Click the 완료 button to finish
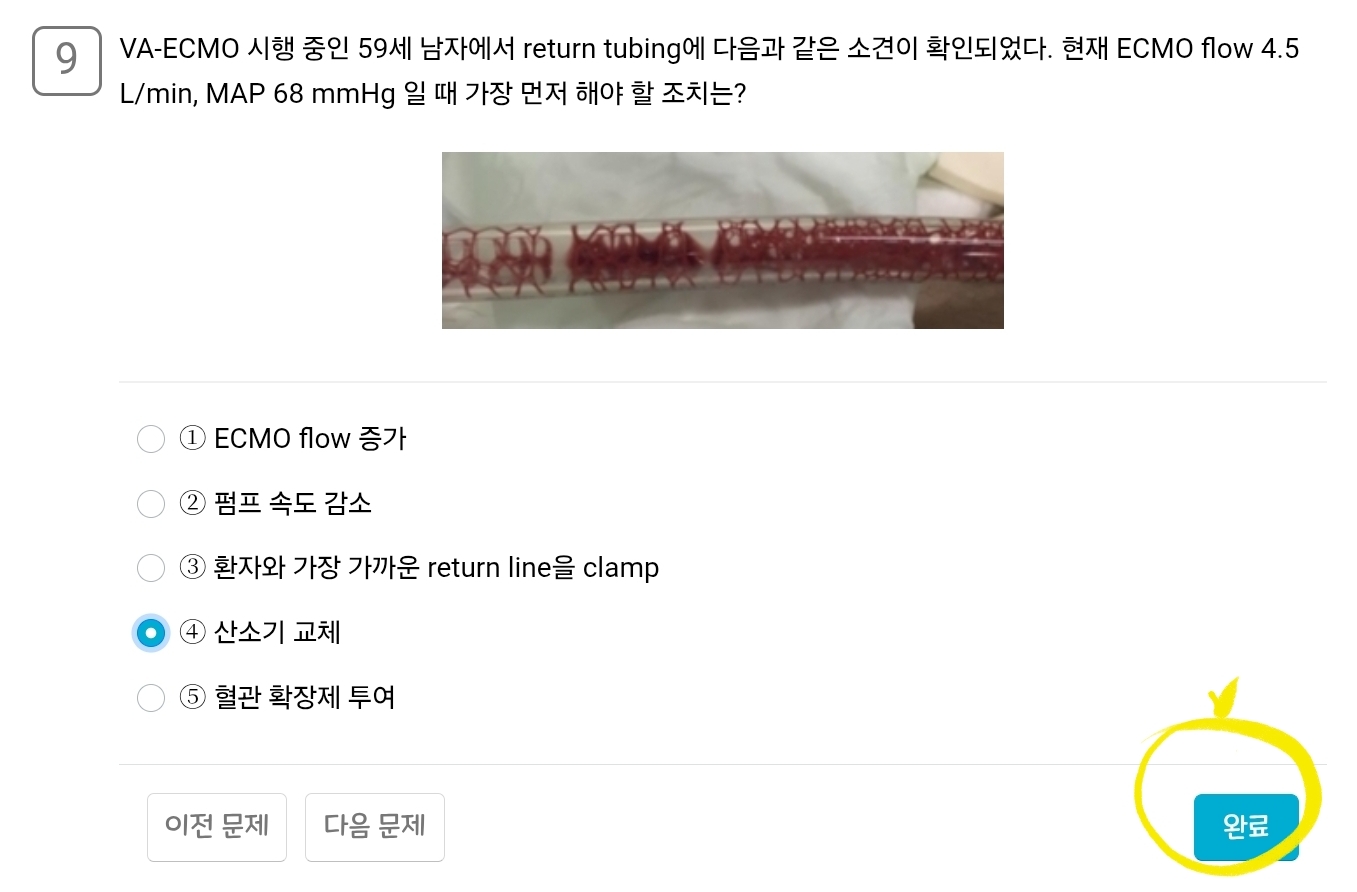This screenshot has height=892, width=1357. (1246, 827)
